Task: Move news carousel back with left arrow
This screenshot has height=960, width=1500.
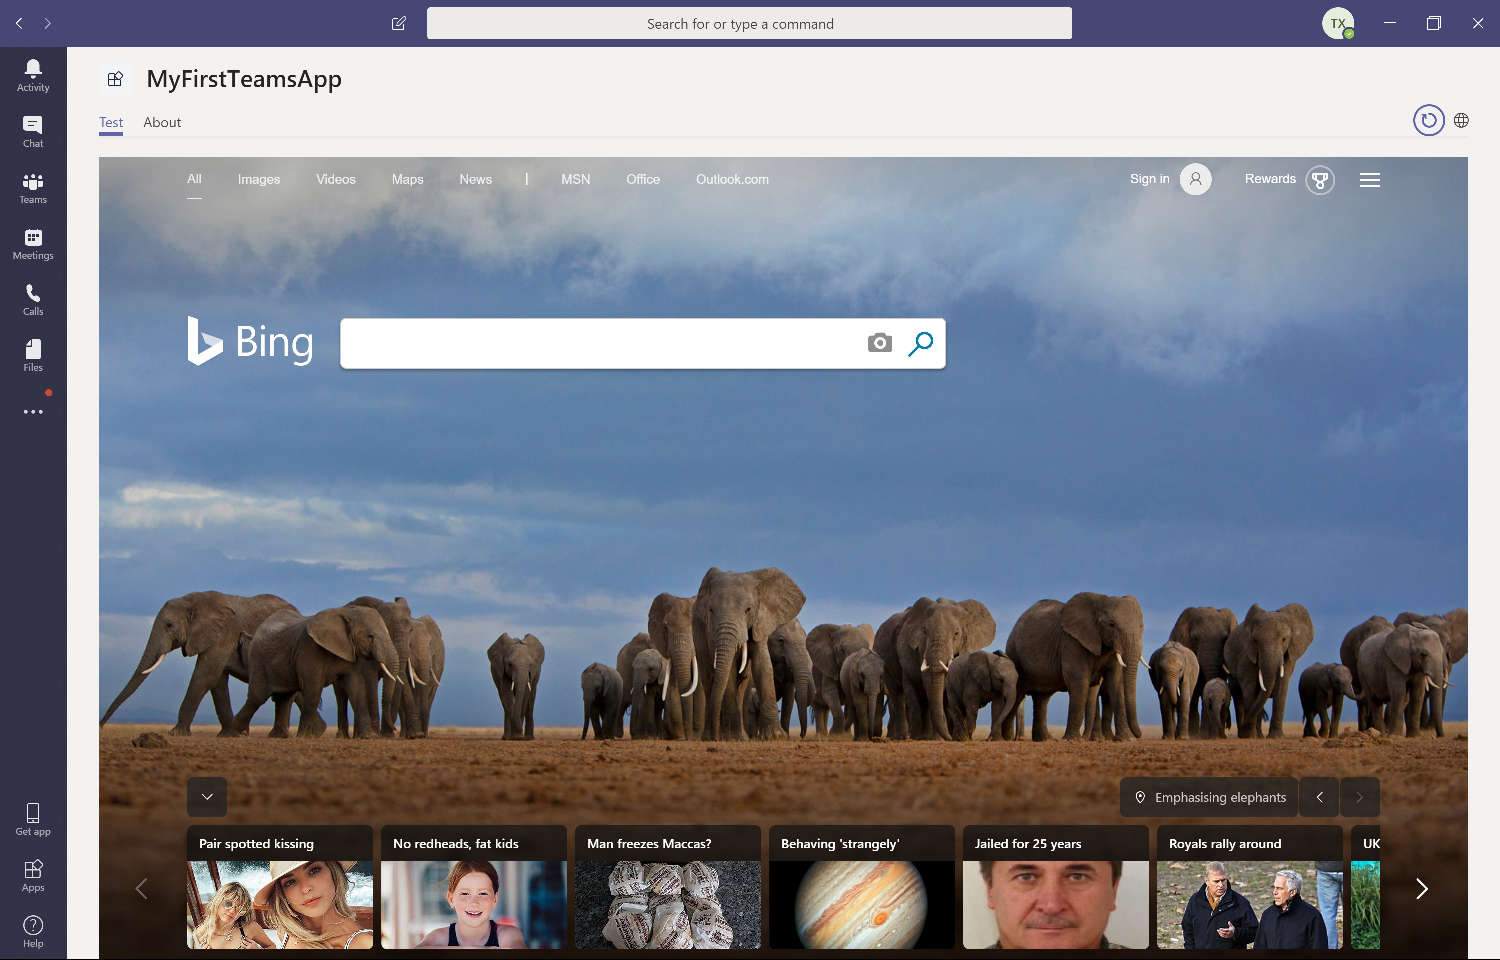Action: (141, 888)
